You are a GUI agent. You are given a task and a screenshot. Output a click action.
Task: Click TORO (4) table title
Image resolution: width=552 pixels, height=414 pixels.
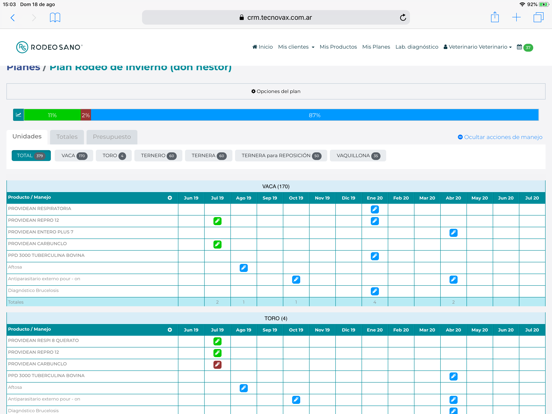pos(276,318)
